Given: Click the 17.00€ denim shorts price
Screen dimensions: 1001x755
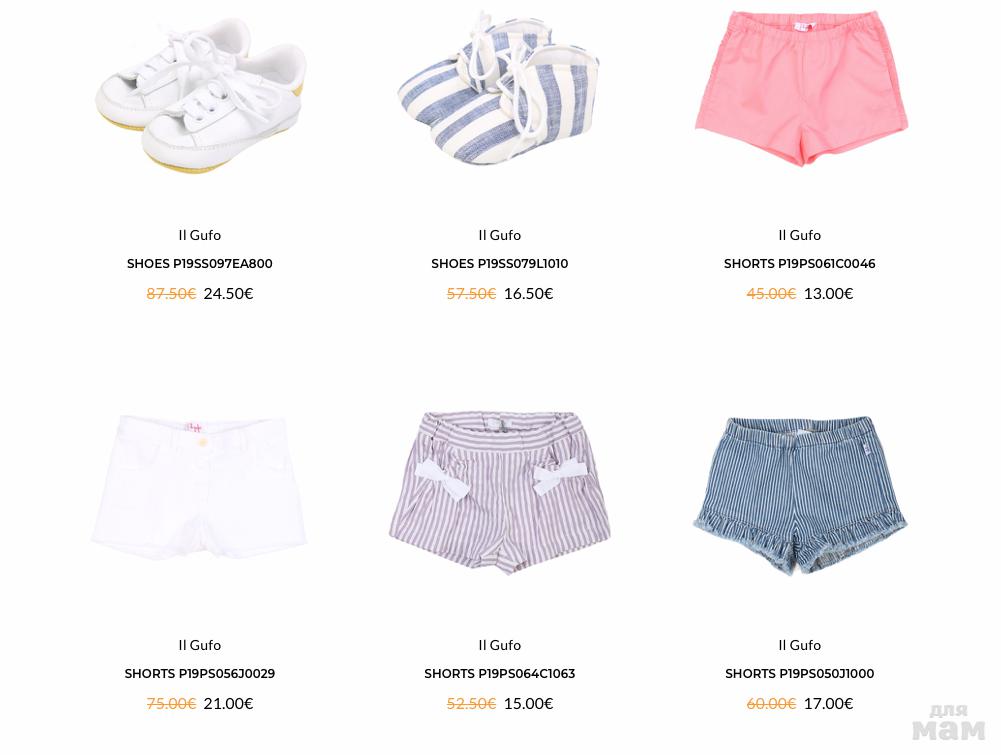Looking at the screenshot, I should (x=829, y=703).
